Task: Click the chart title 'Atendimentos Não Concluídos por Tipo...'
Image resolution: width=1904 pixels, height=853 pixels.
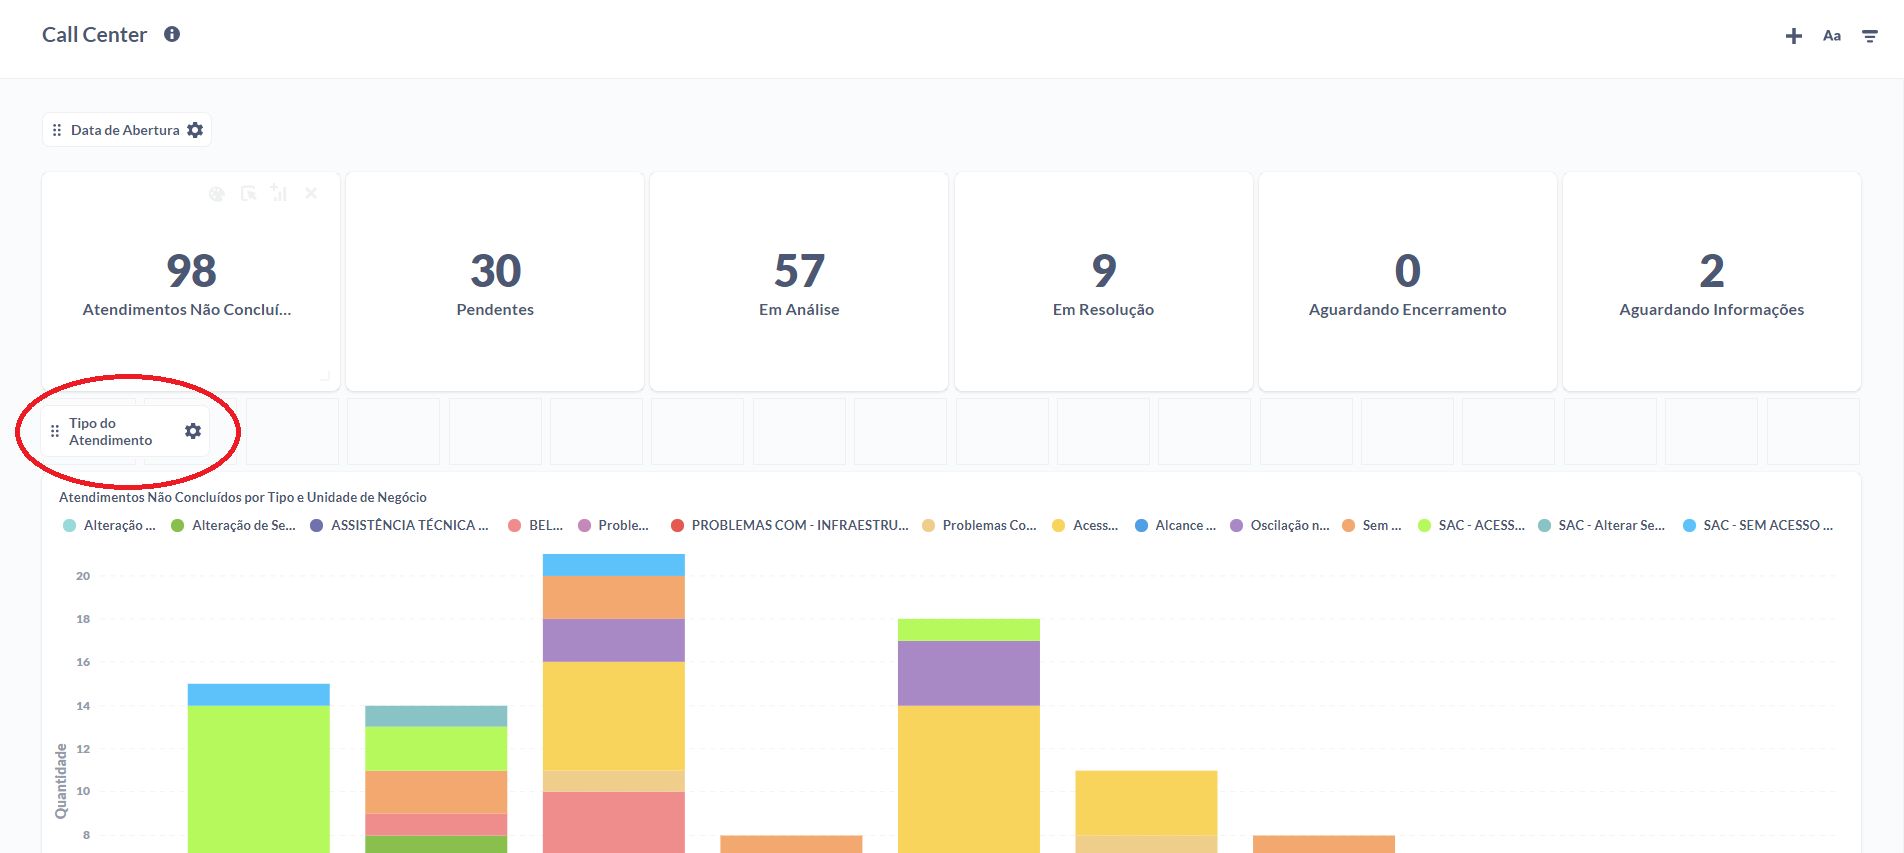Action: click(243, 497)
